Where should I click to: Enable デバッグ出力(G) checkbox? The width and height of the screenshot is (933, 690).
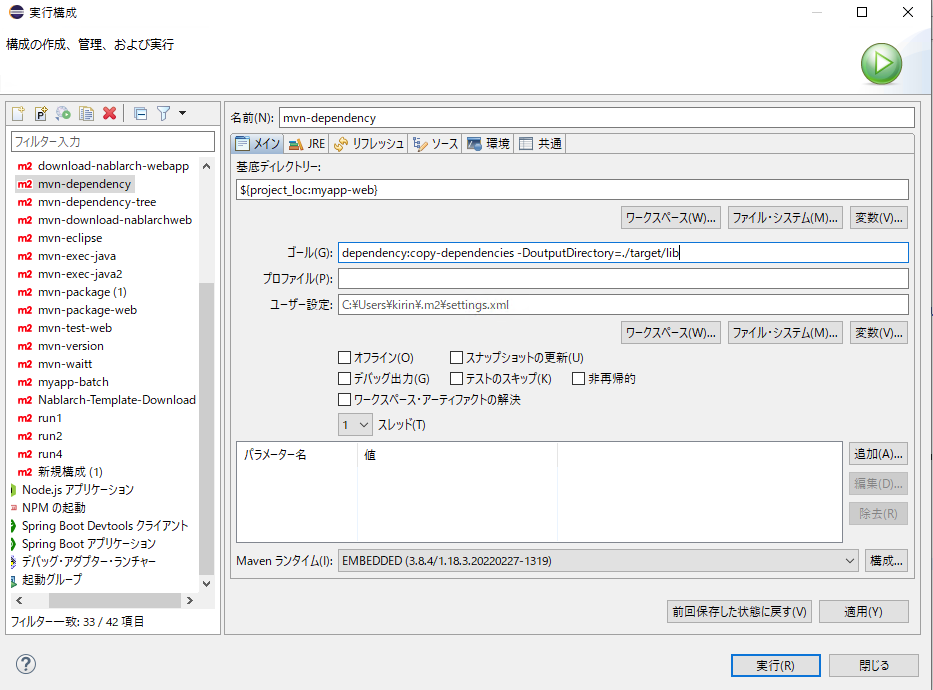[344, 378]
